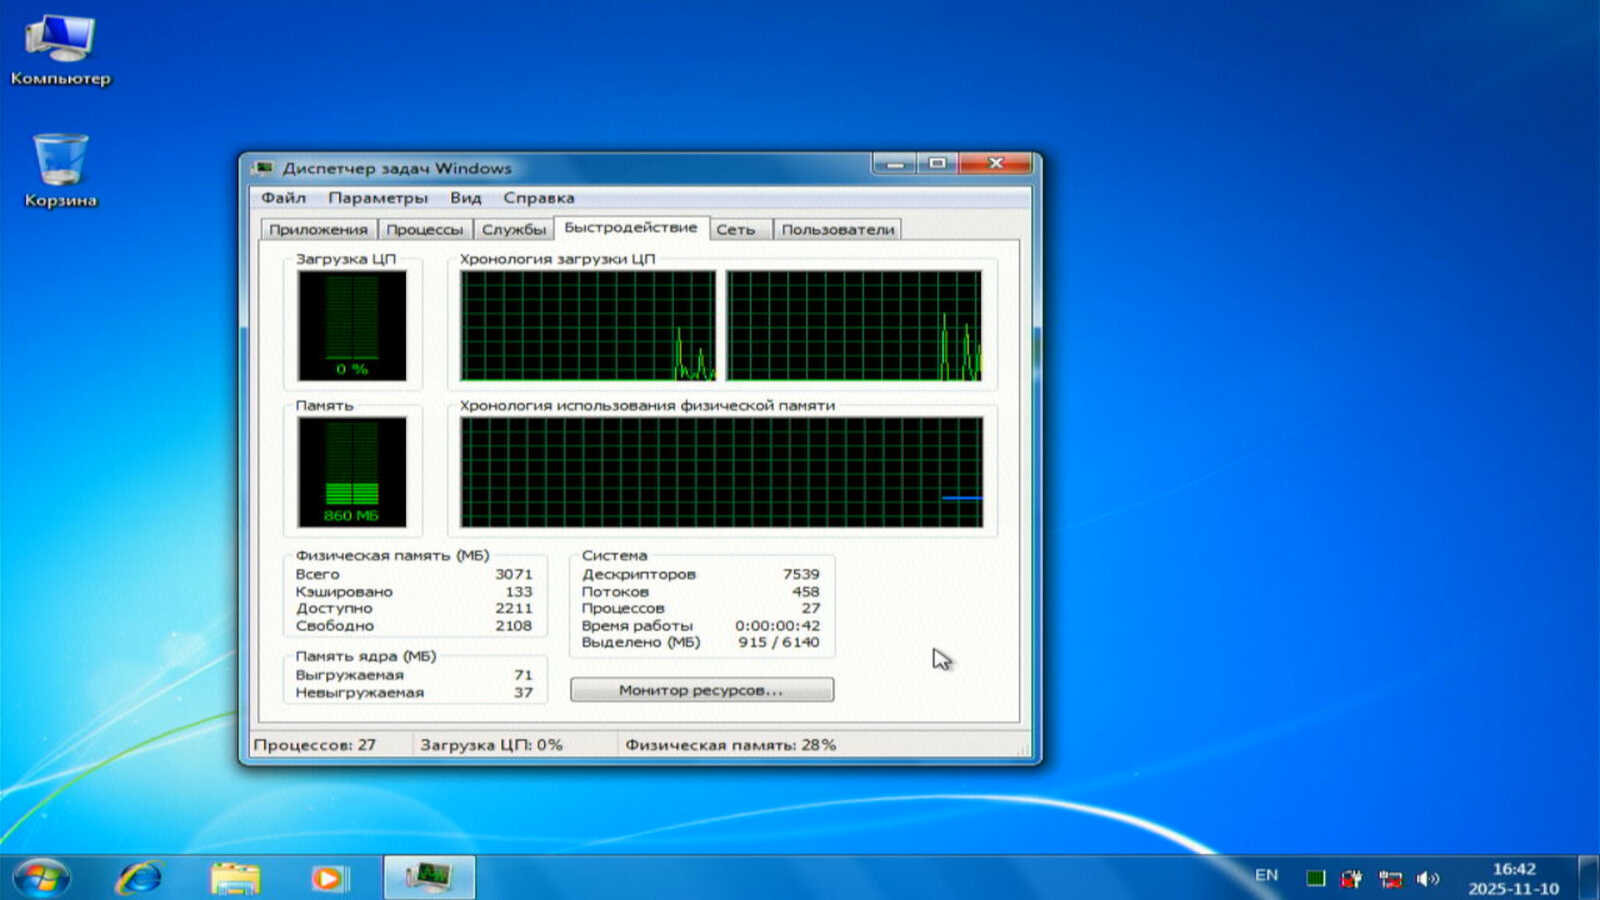Click the network connection tray icon
1600x900 pixels.
pyautogui.click(x=1390, y=878)
